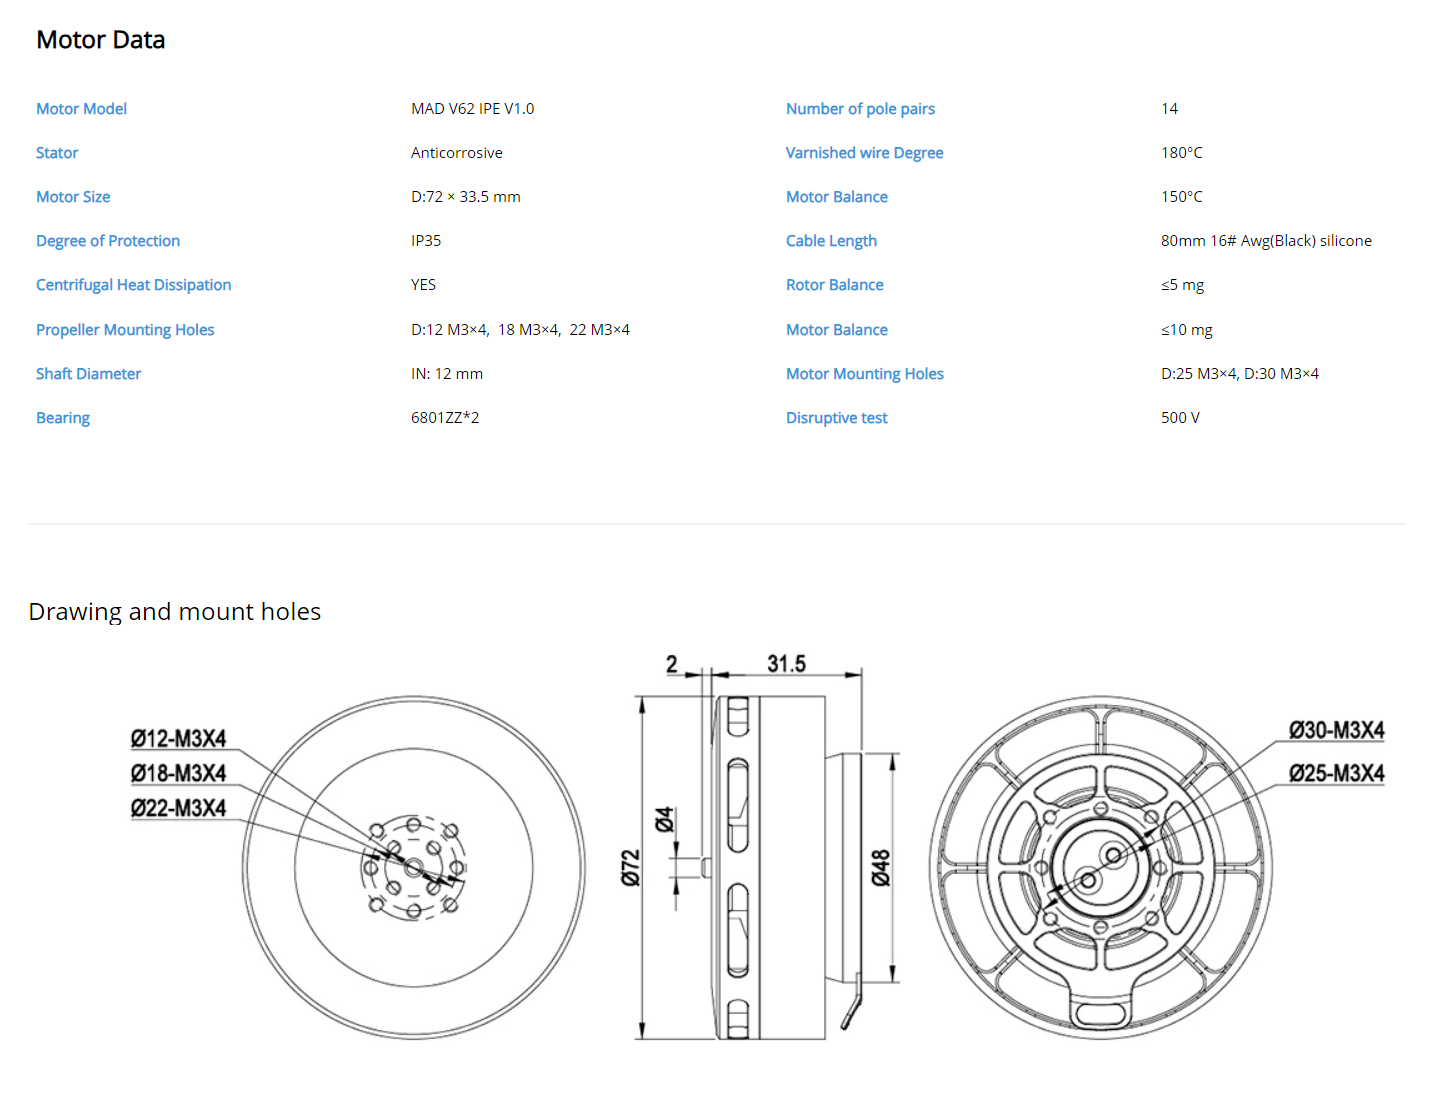Select the "Shaft Diameter" label
This screenshot has width=1429, height=1105.
click(88, 374)
